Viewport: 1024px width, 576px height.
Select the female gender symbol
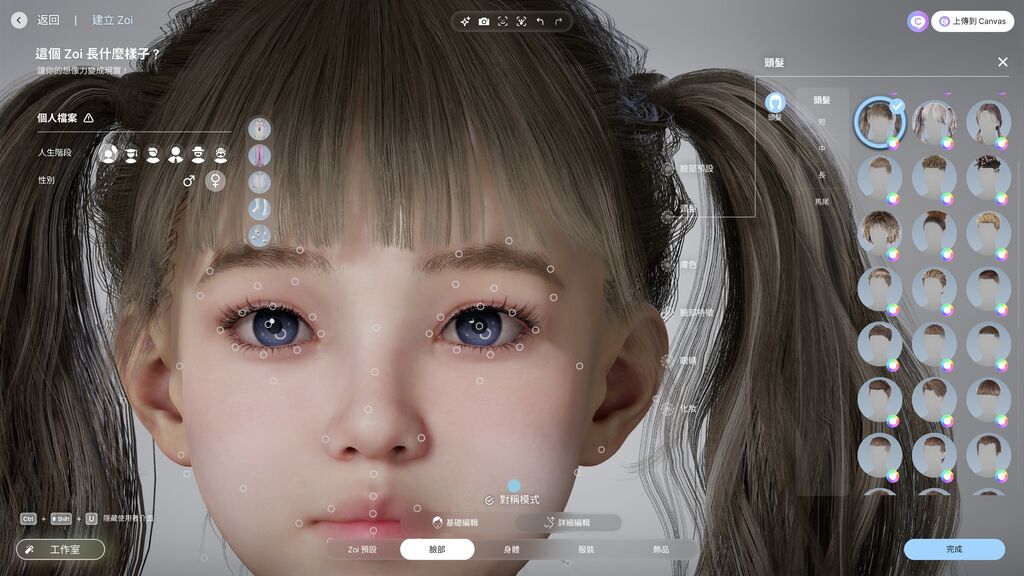[x=214, y=181]
